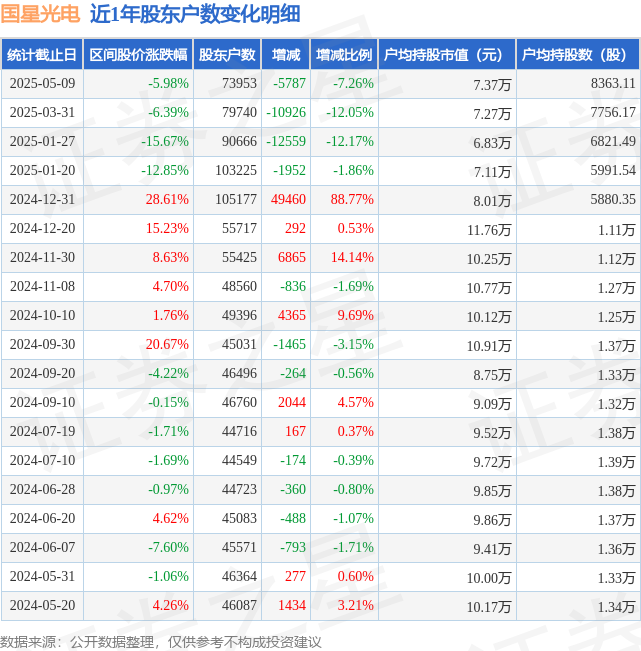The width and height of the screenshot is (641, 651).
Task: Click the data source disclaimer 数据来源 text
Action: (161, 642)
